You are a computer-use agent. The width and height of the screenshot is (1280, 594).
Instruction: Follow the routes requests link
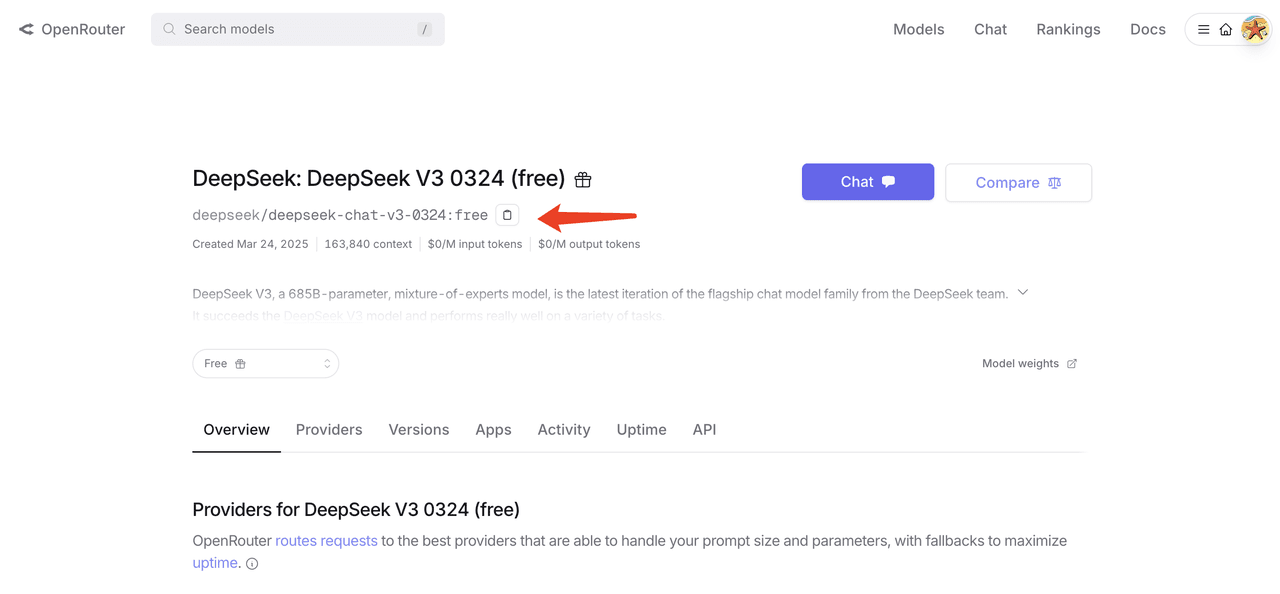pos(326,541)
